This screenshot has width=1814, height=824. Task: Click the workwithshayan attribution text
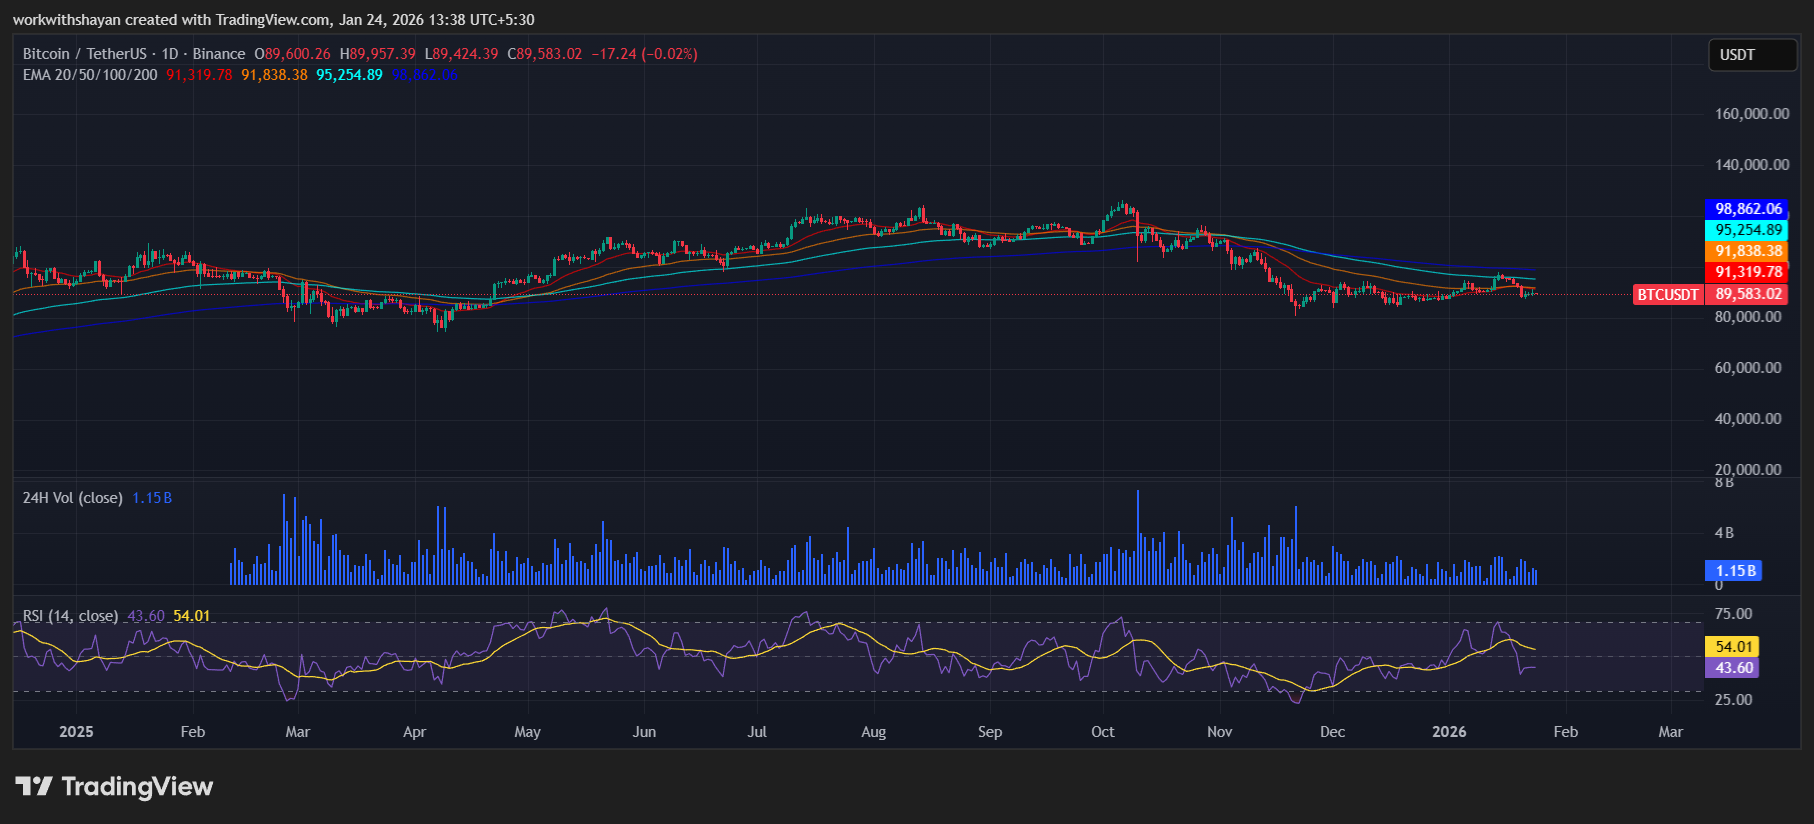[66, 20]
